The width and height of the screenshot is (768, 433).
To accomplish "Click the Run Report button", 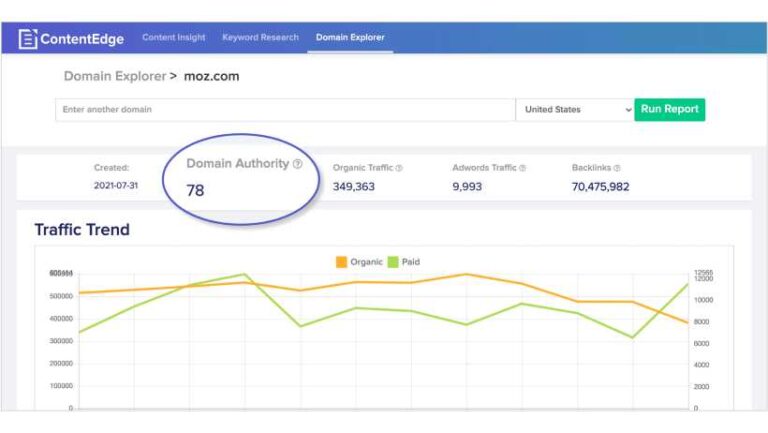I will click(670, 109).
